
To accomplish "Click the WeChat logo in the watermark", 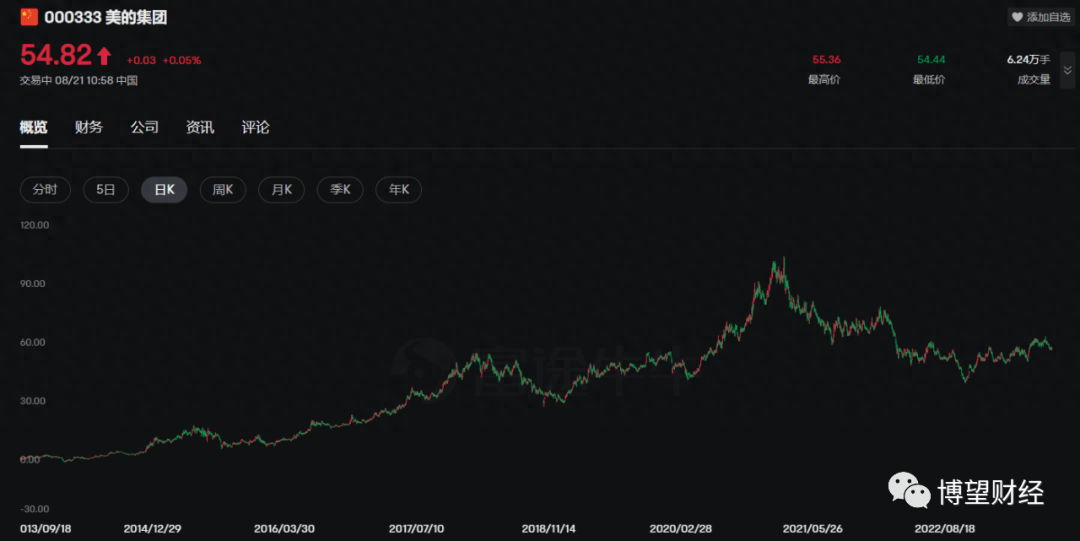I will pyautogui.click(x=909, y=489).
